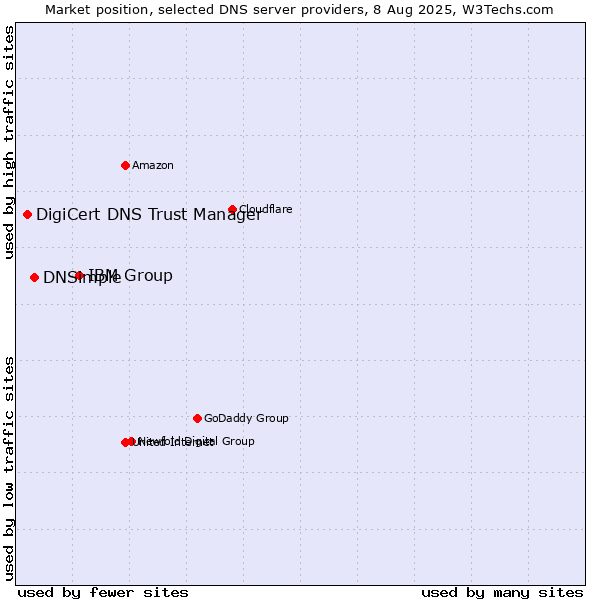Click the DigiCert DNS Trust Manager marker
Screen dimensions: 600x600
[27, 214]
